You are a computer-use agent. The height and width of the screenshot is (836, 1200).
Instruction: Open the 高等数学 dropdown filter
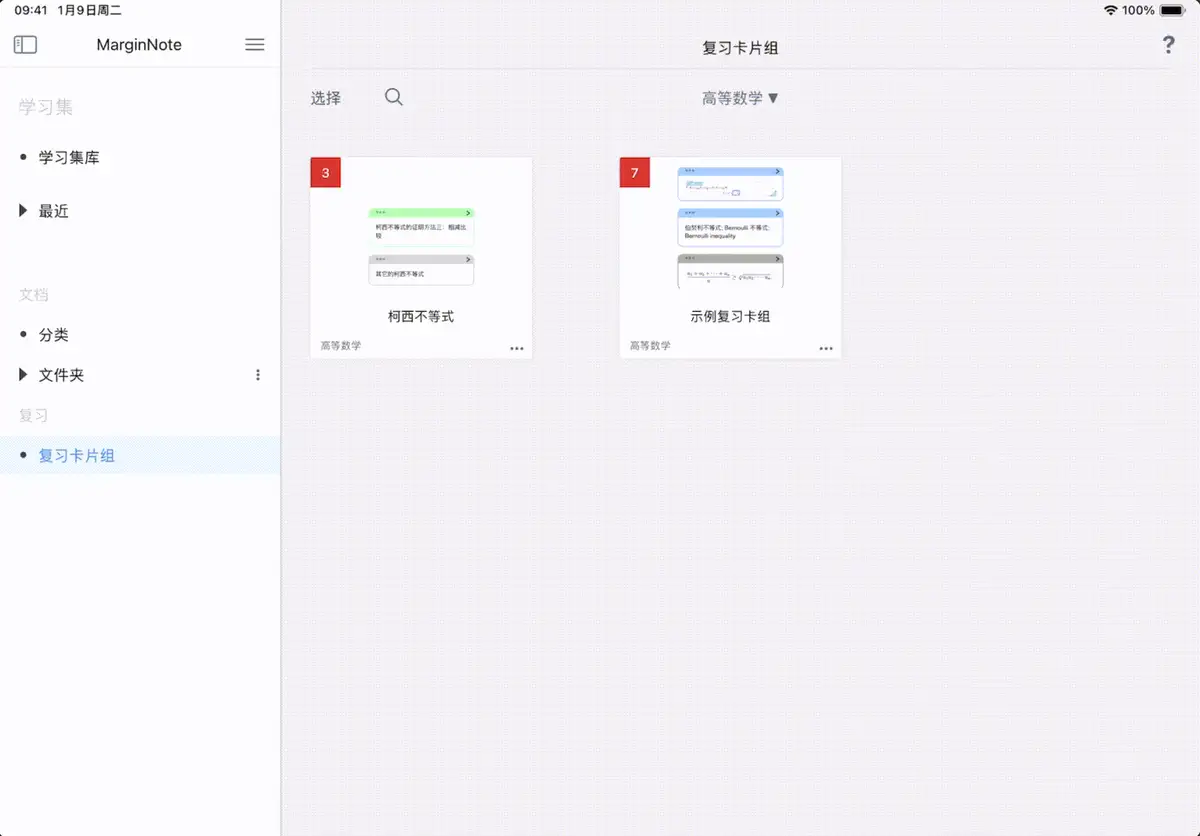(740, 98)
